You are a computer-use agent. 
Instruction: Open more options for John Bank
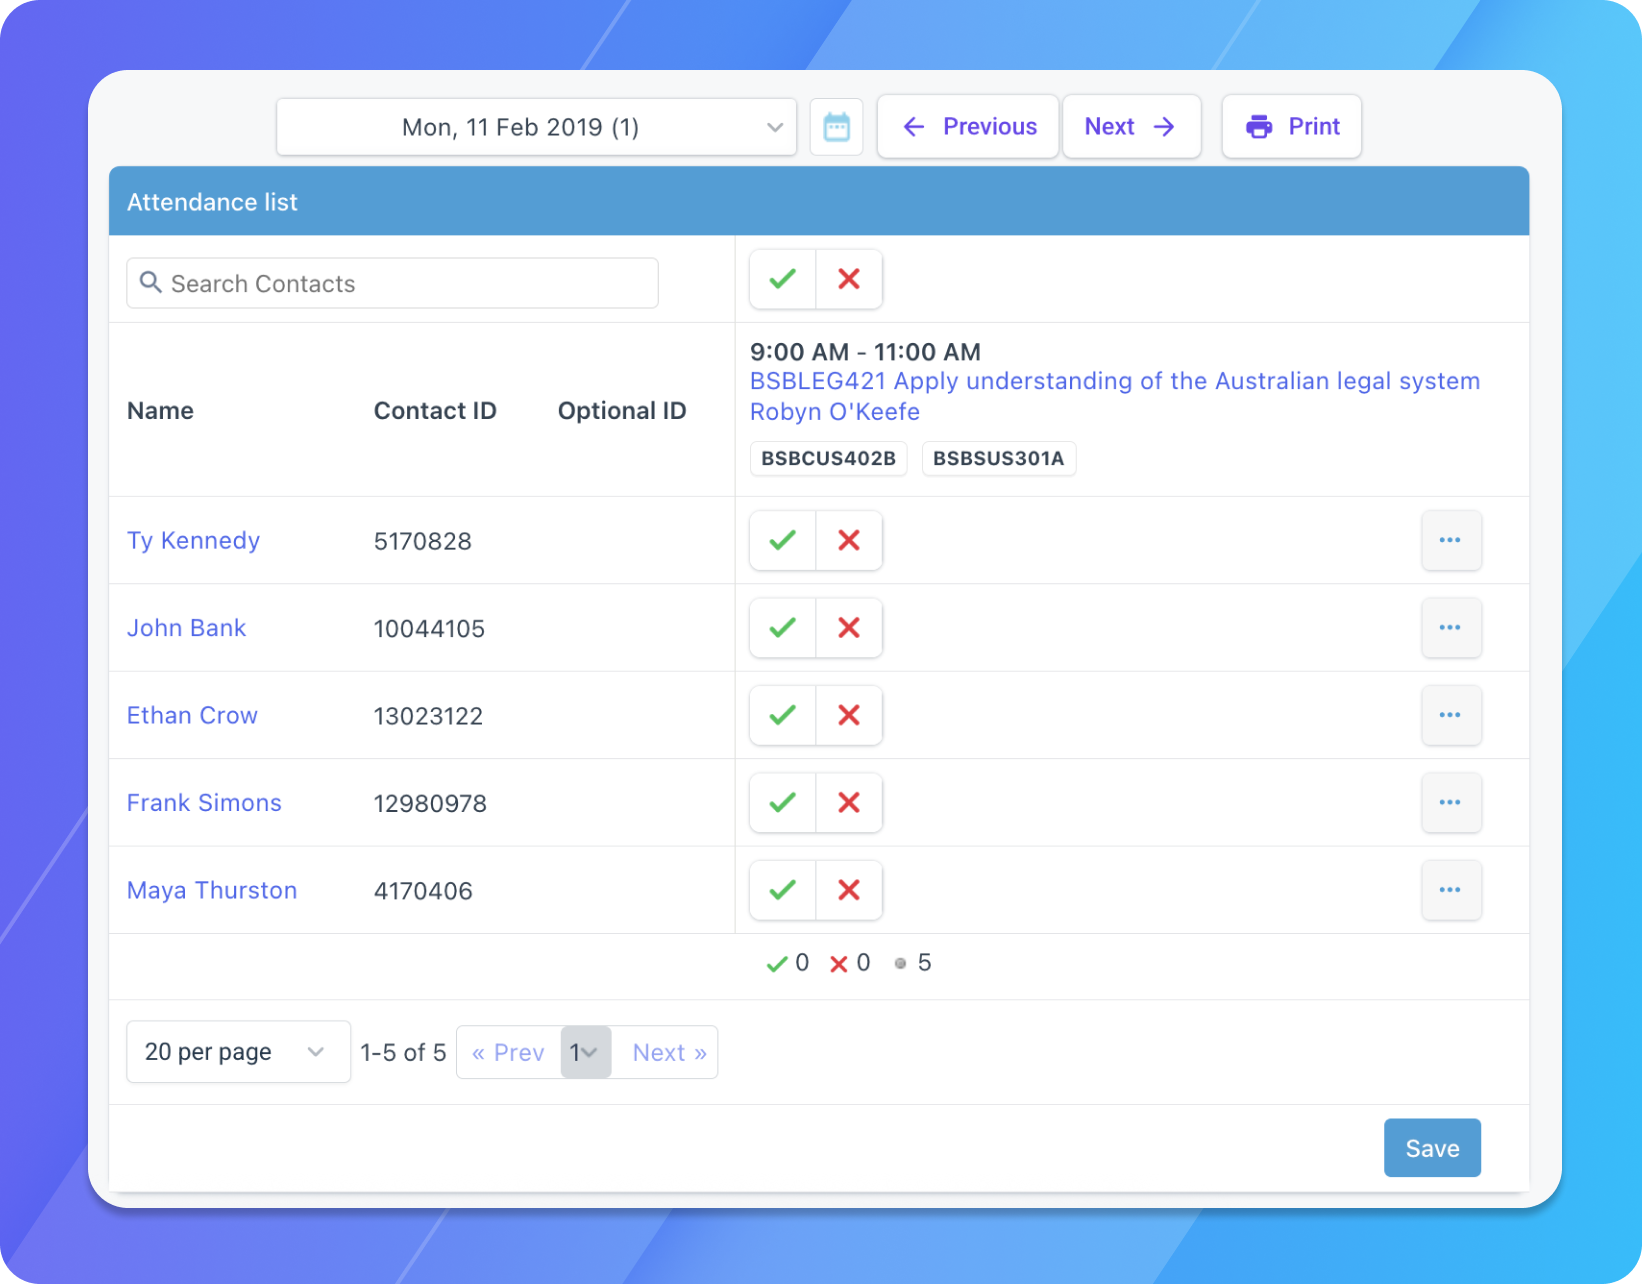(x=1451, y=628)
